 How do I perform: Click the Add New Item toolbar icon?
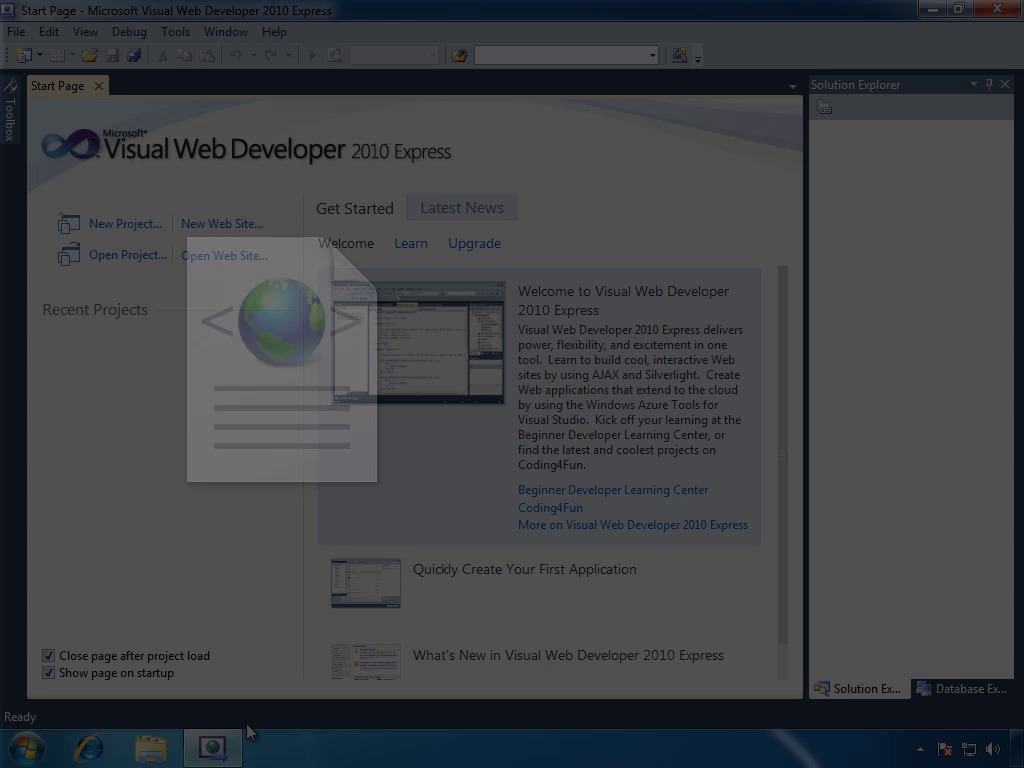pyautogui.click(x=57, y=56)
